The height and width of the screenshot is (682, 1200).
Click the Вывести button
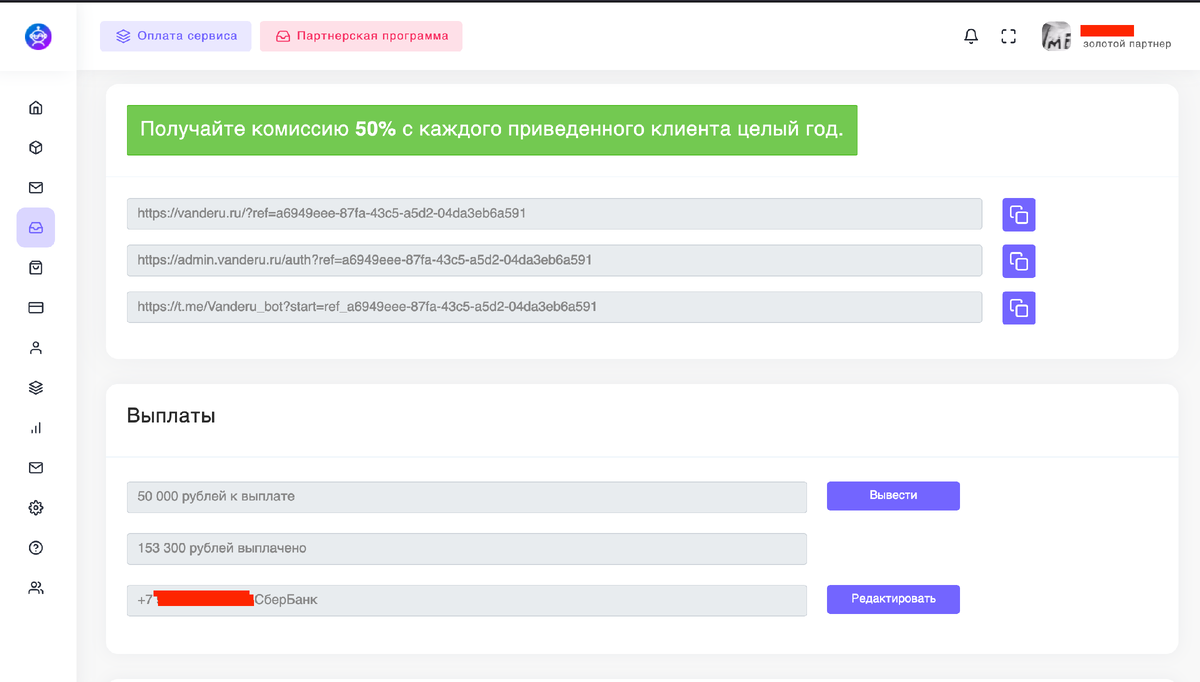click(x=893, y=496)
